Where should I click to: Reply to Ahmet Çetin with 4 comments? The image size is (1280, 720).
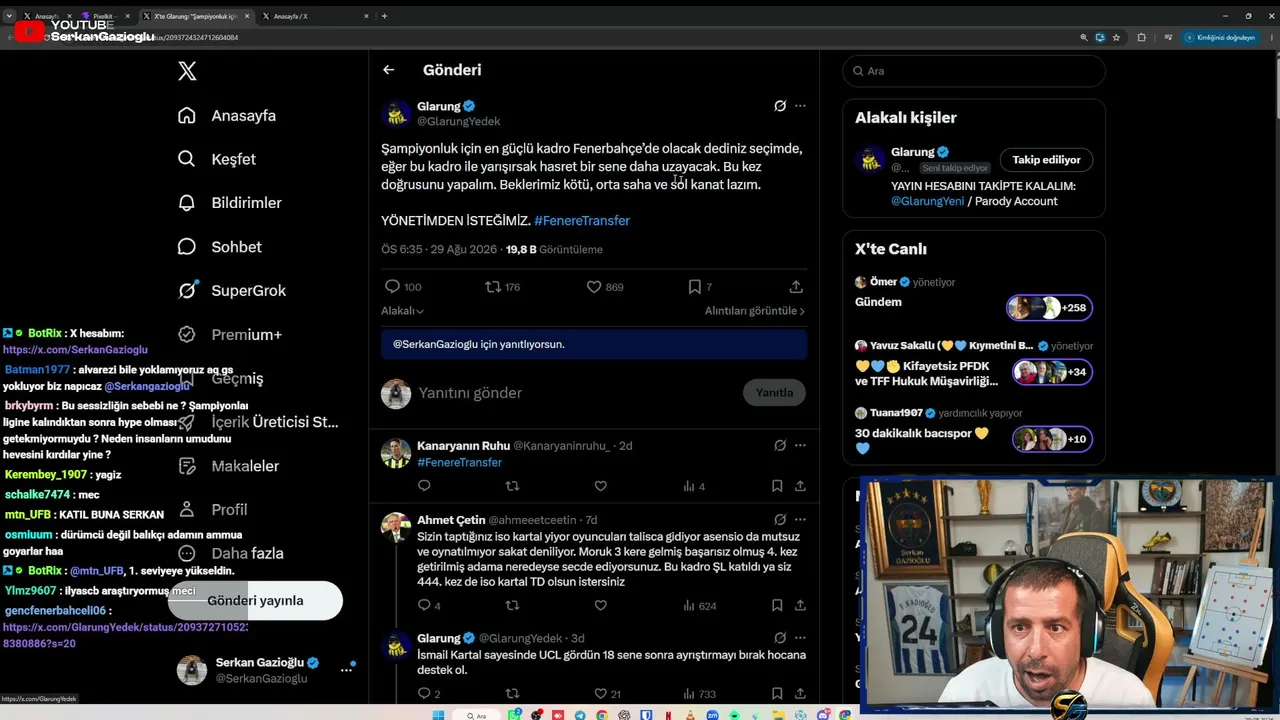click(x=429, y=605)
